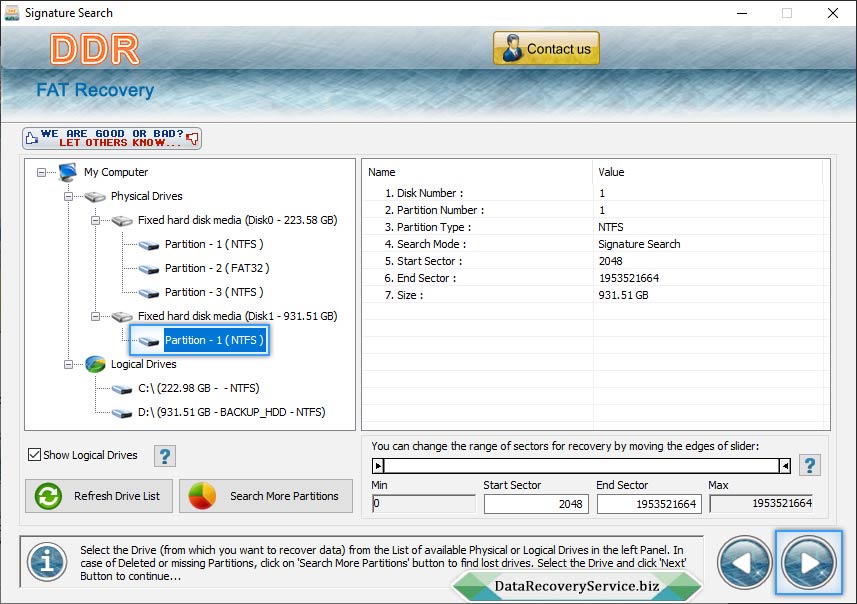
Task: Select the Physical Drives label
Action: click(146, 196)
